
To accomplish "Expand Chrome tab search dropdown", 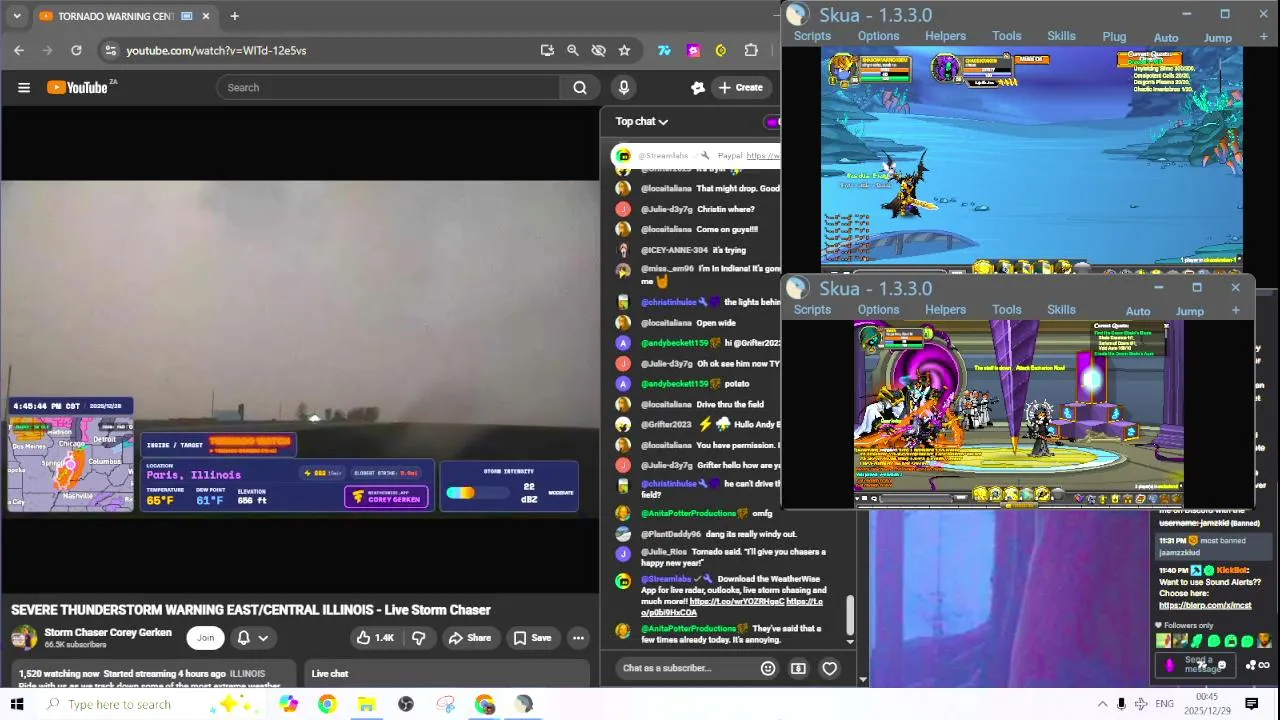I will tap(16, 16).
